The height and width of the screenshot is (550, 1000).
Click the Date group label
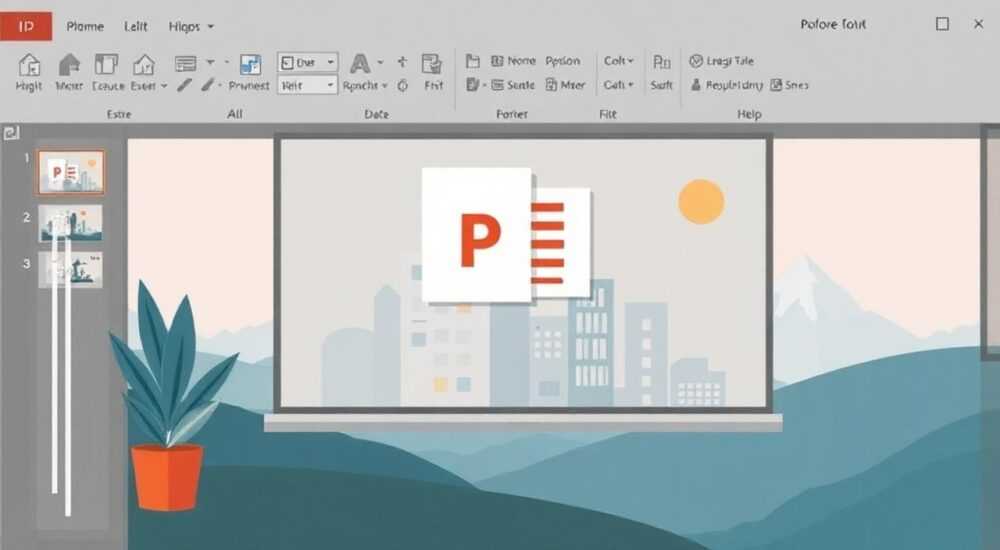(x=376, y=114)
